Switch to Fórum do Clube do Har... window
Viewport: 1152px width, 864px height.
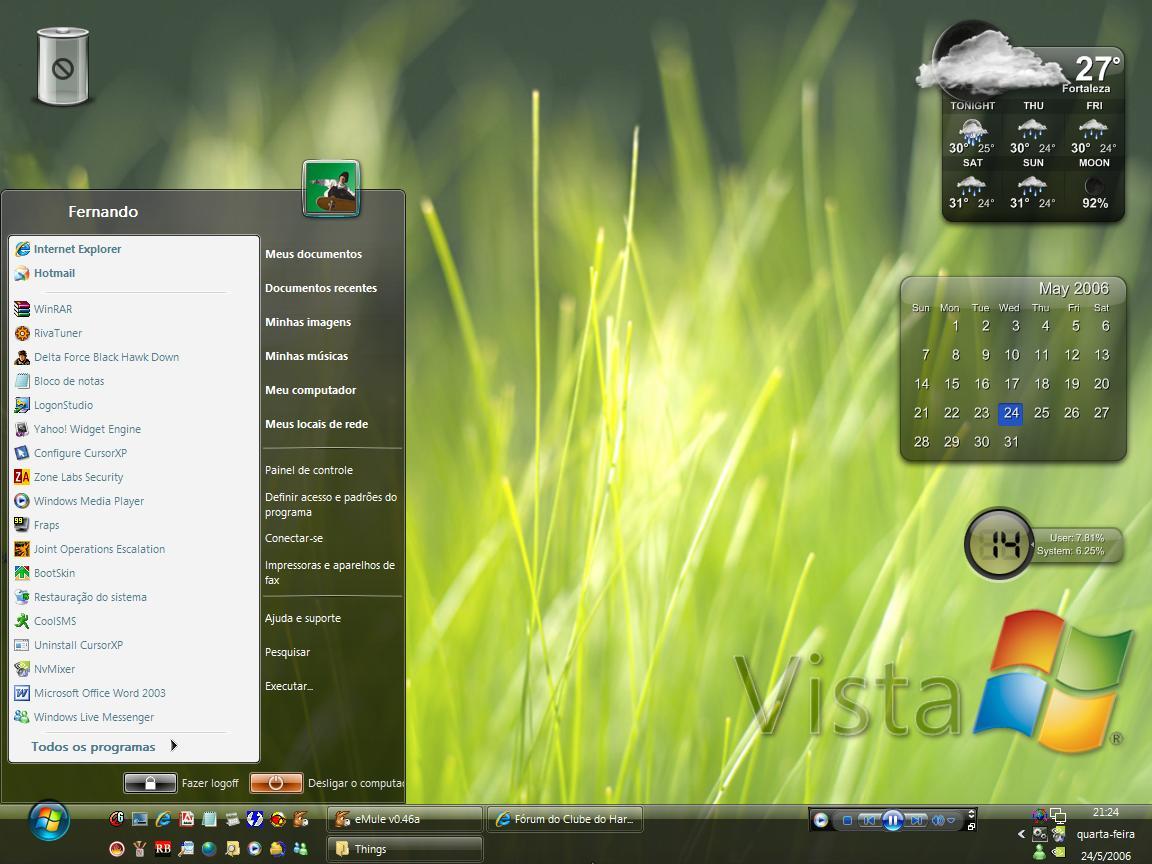point(564,818)
